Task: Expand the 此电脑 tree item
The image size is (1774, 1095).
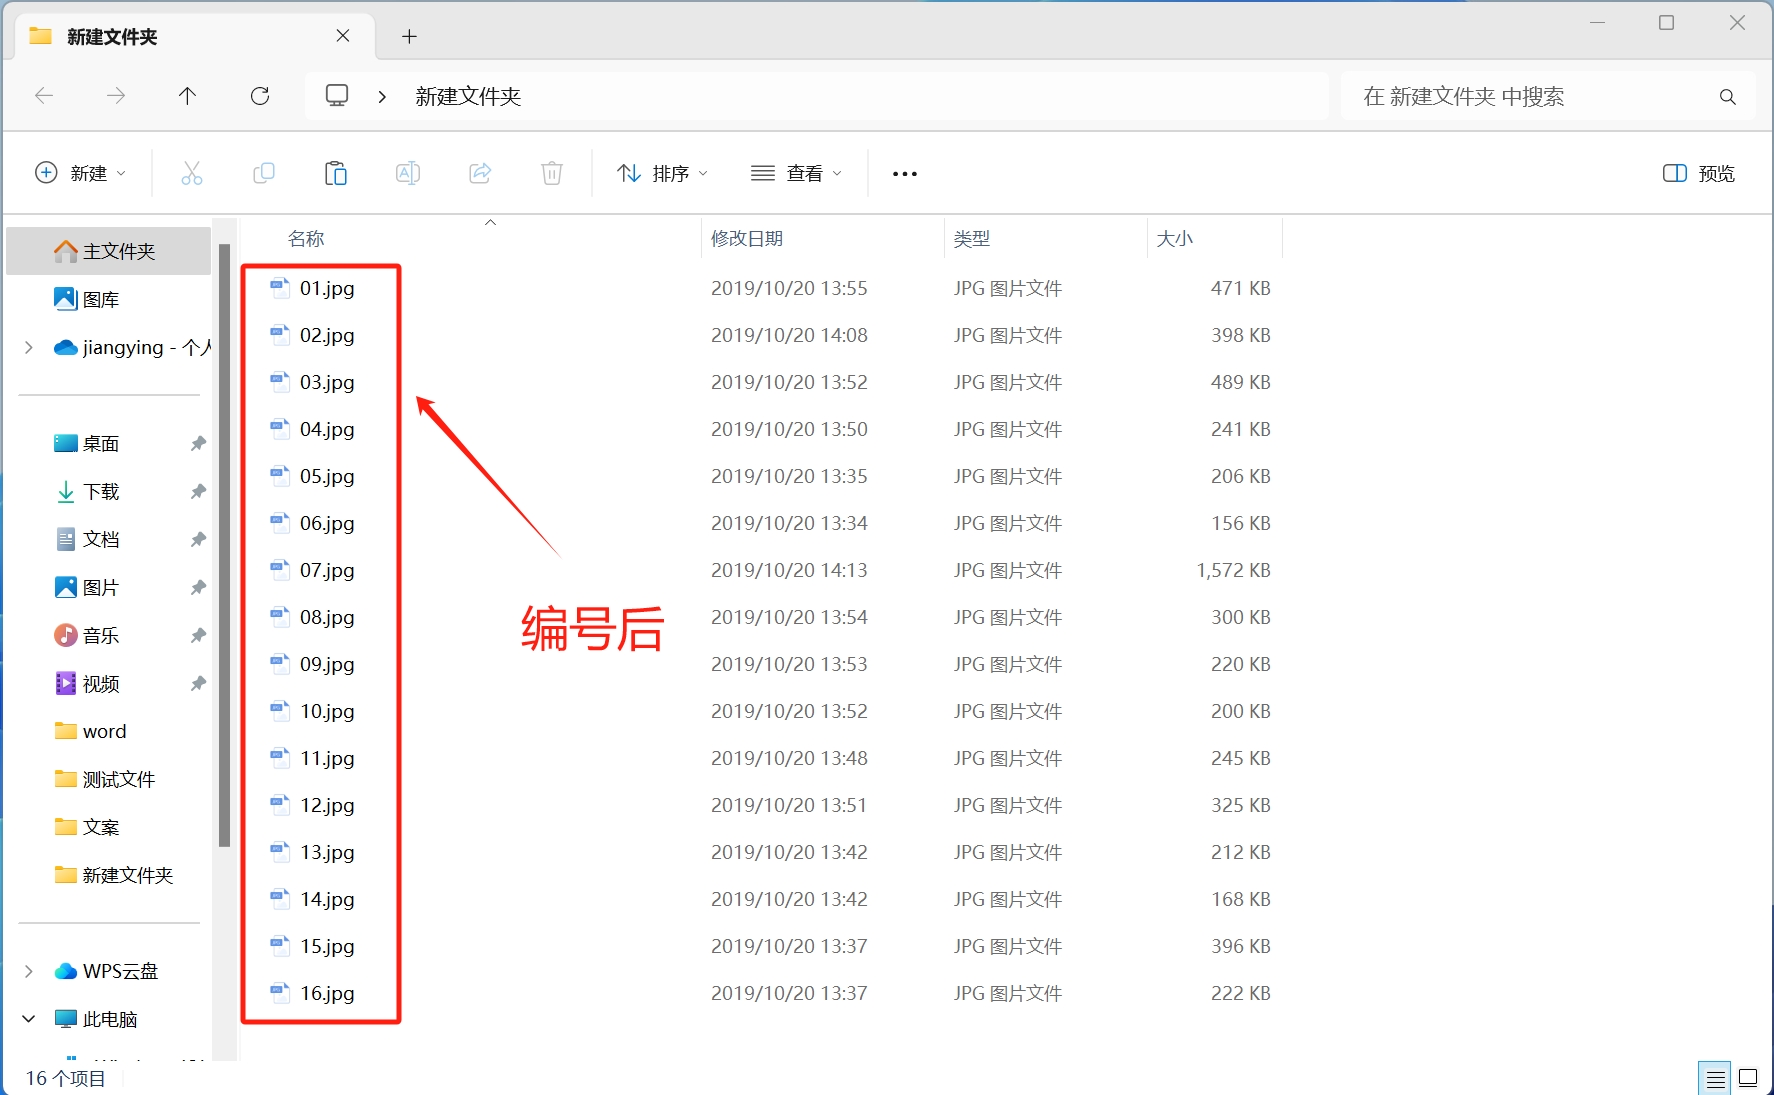Action: coord(27,1018)
